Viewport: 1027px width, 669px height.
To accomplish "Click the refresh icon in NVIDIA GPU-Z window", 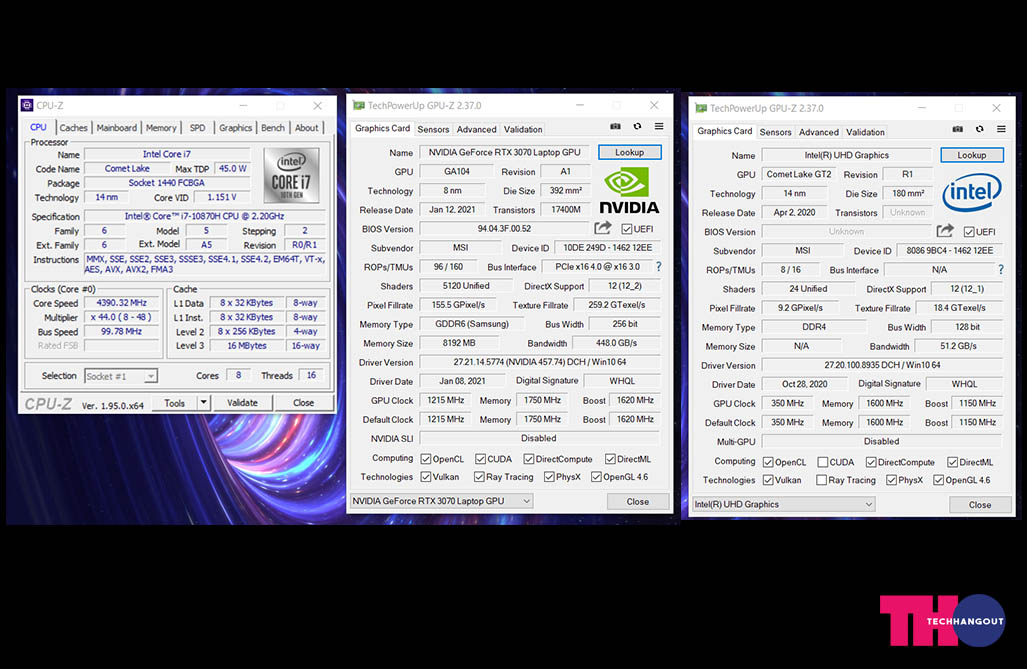I will (x=637, y=126).
